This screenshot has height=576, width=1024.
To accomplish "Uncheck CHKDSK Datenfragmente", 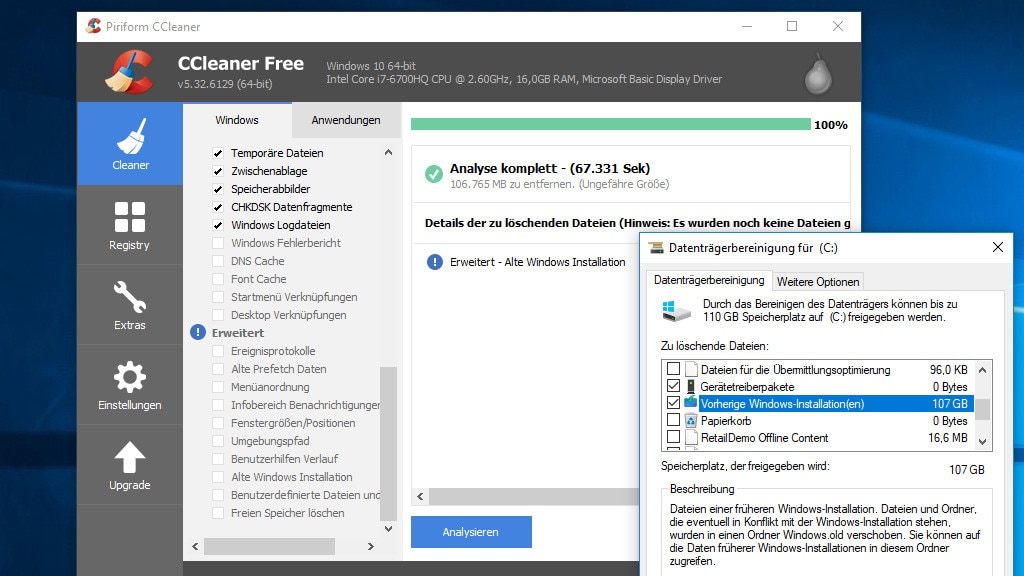I will pos(218,207).
